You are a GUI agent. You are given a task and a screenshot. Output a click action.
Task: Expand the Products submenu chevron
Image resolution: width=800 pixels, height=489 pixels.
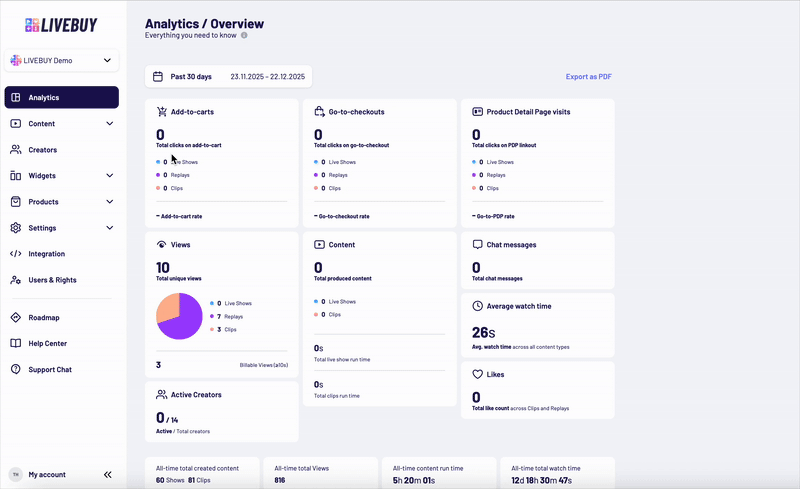109,202
